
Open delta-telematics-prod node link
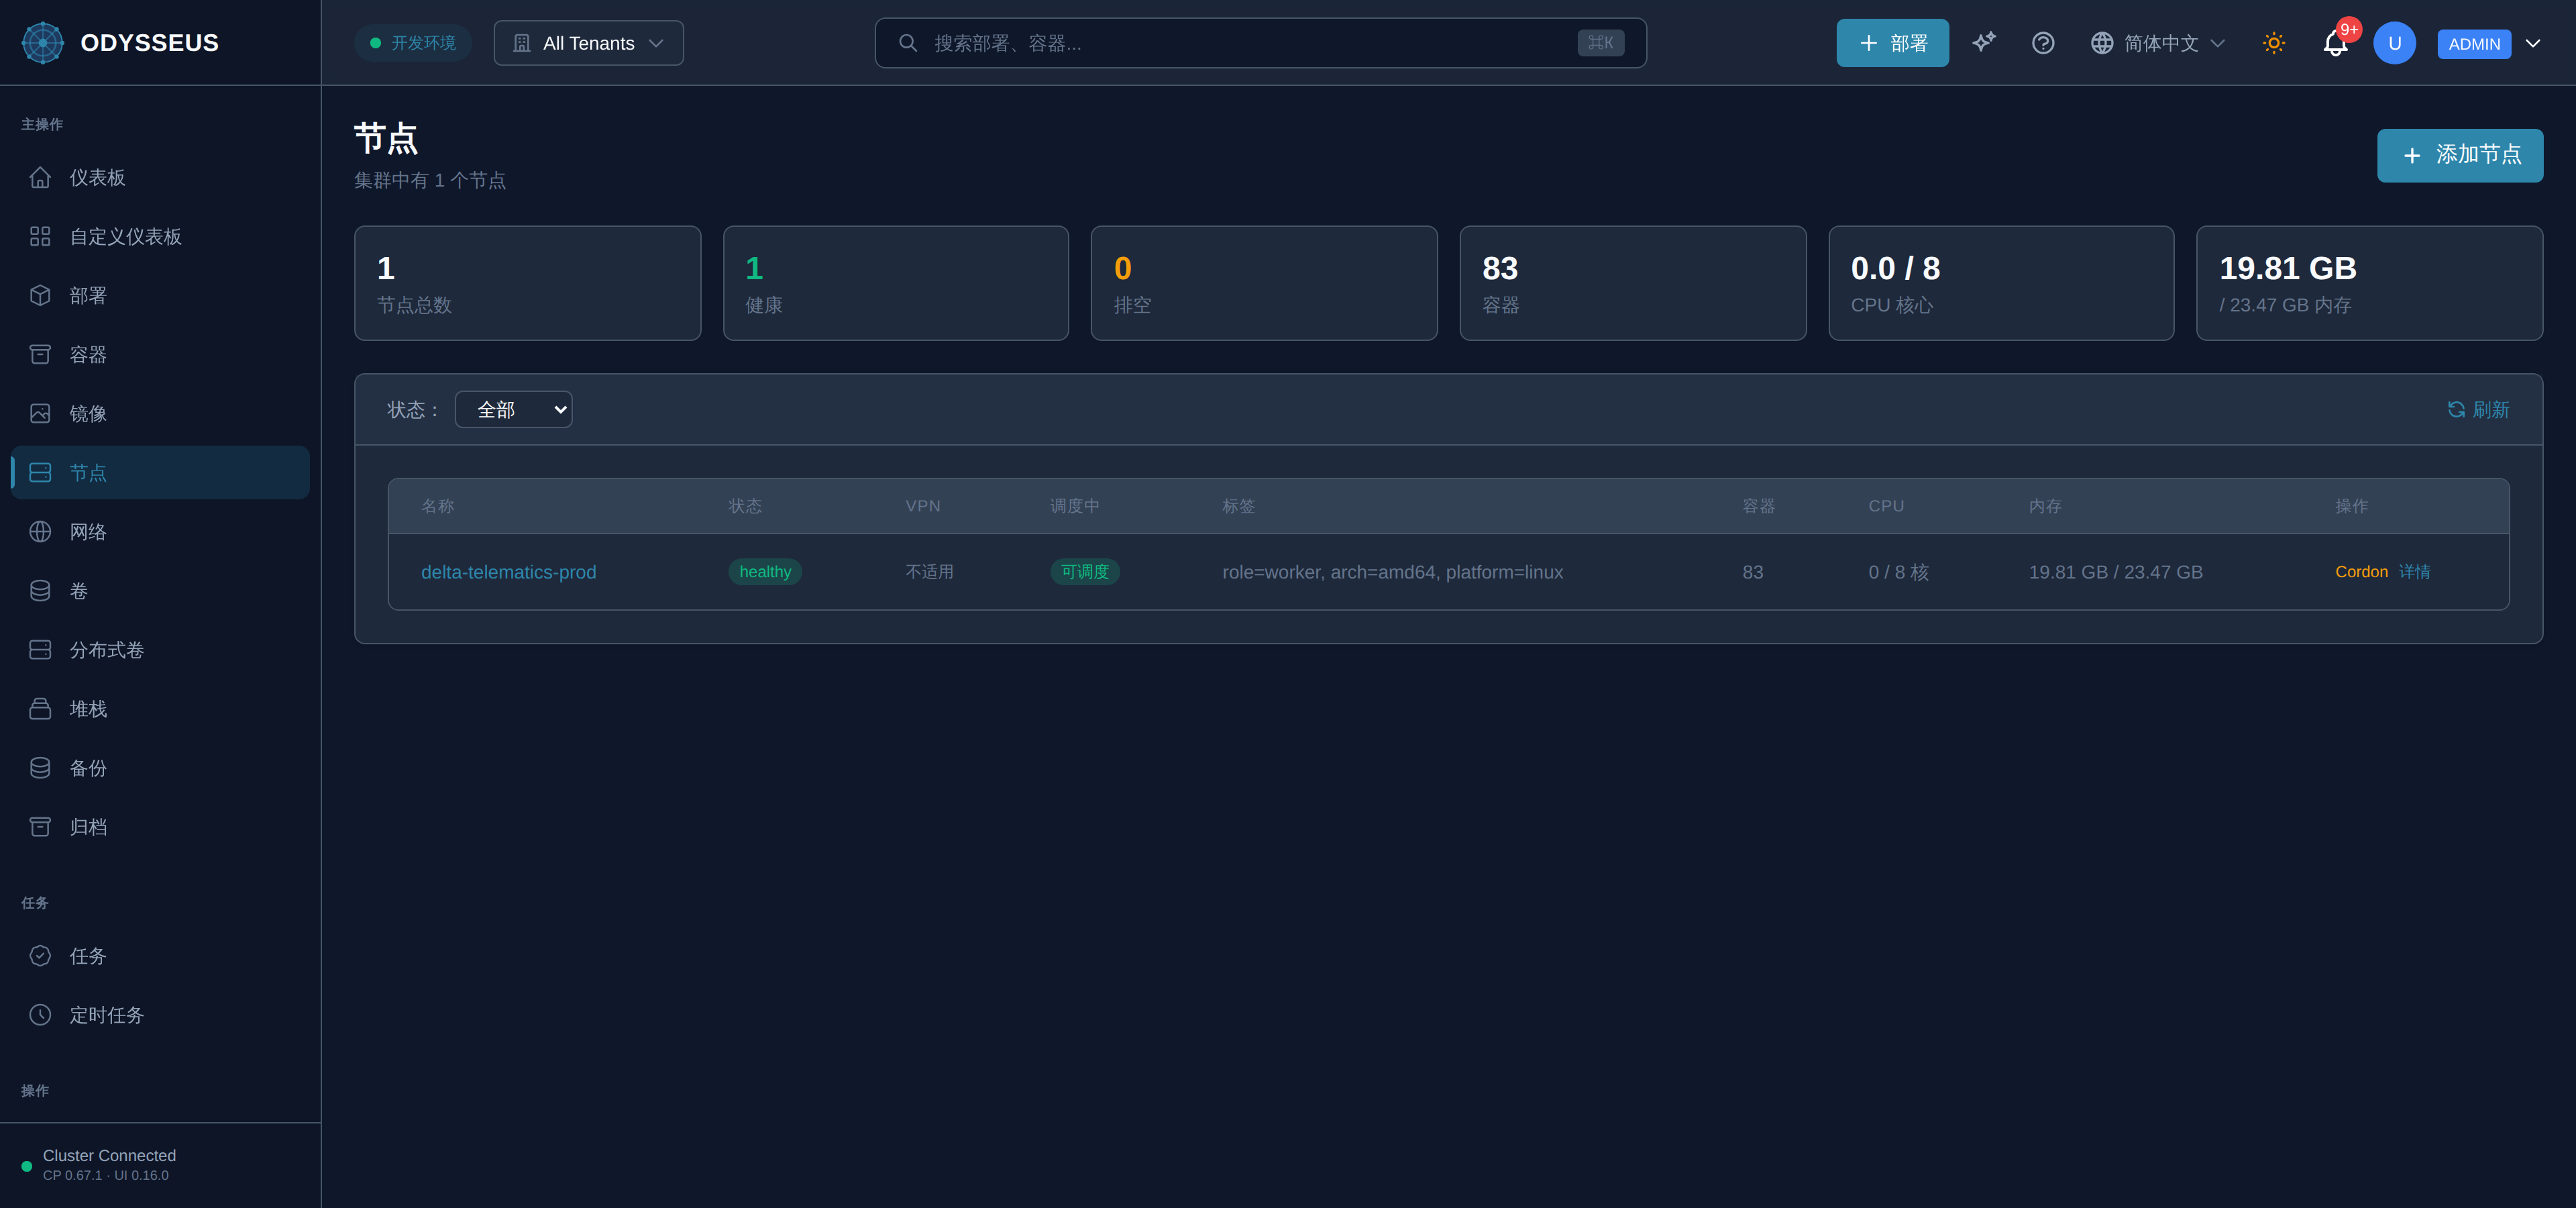click(508, 572)
